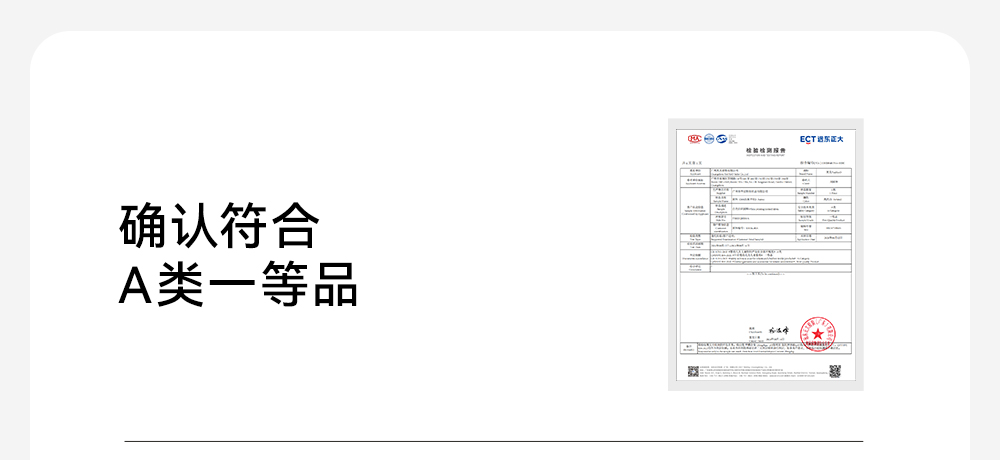Screen dimensions: 1000x460
Task: Click the 'A类一等品' heading line
Action: pyautogui.click(x=238, y=284)
